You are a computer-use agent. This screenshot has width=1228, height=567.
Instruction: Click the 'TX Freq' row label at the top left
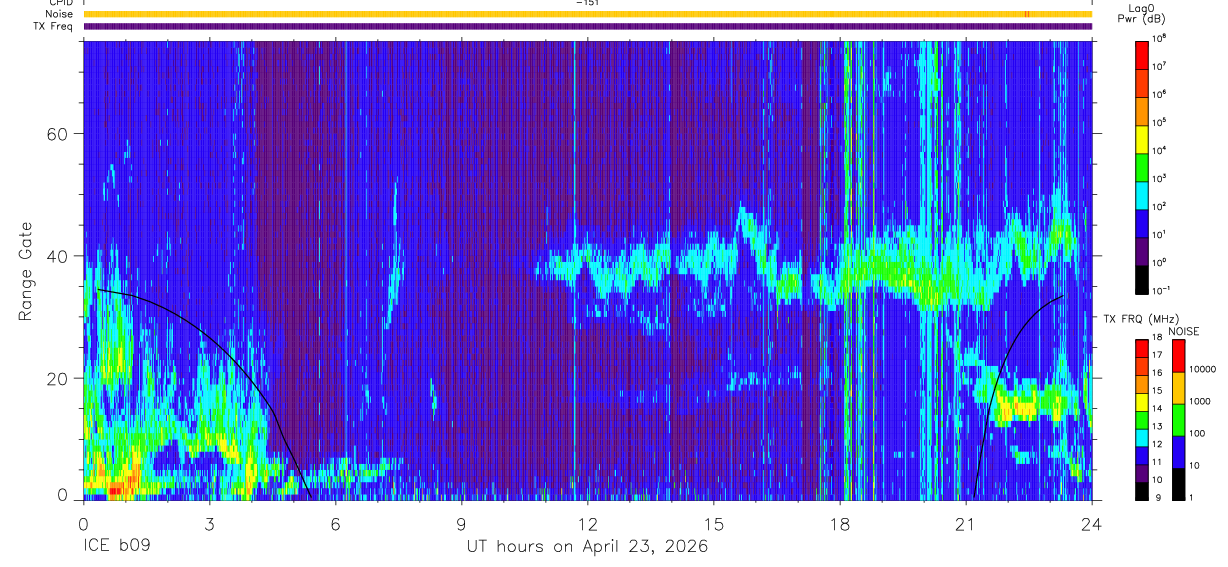pyautogui.click(x=54, y=26)
